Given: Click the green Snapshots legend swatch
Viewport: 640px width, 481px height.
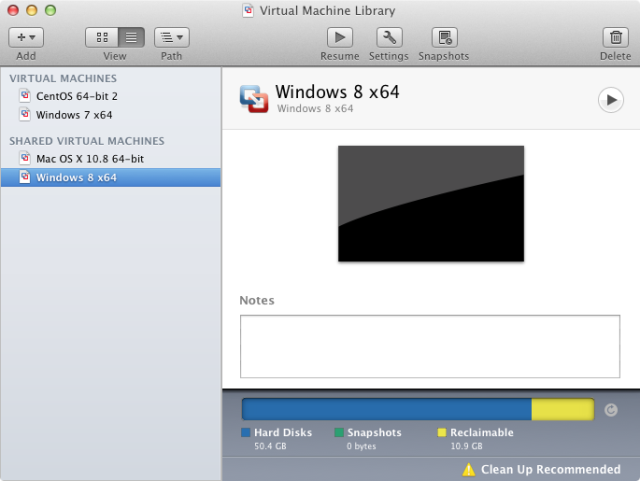Looking at the screenshot, I should [339, 432].
